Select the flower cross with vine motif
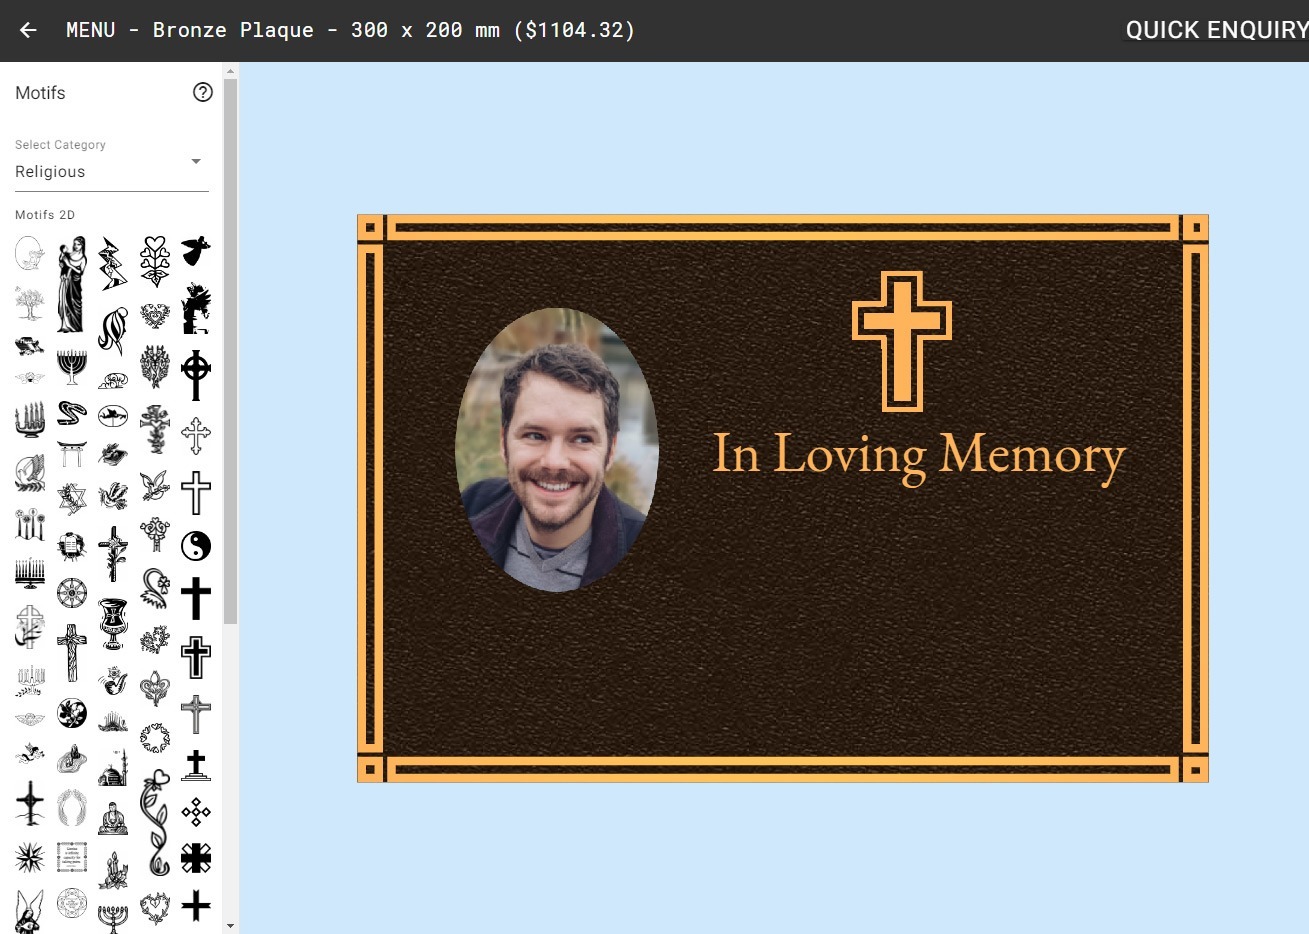The width and height of the screenshot is (1309, 934). tap(113, 554)
